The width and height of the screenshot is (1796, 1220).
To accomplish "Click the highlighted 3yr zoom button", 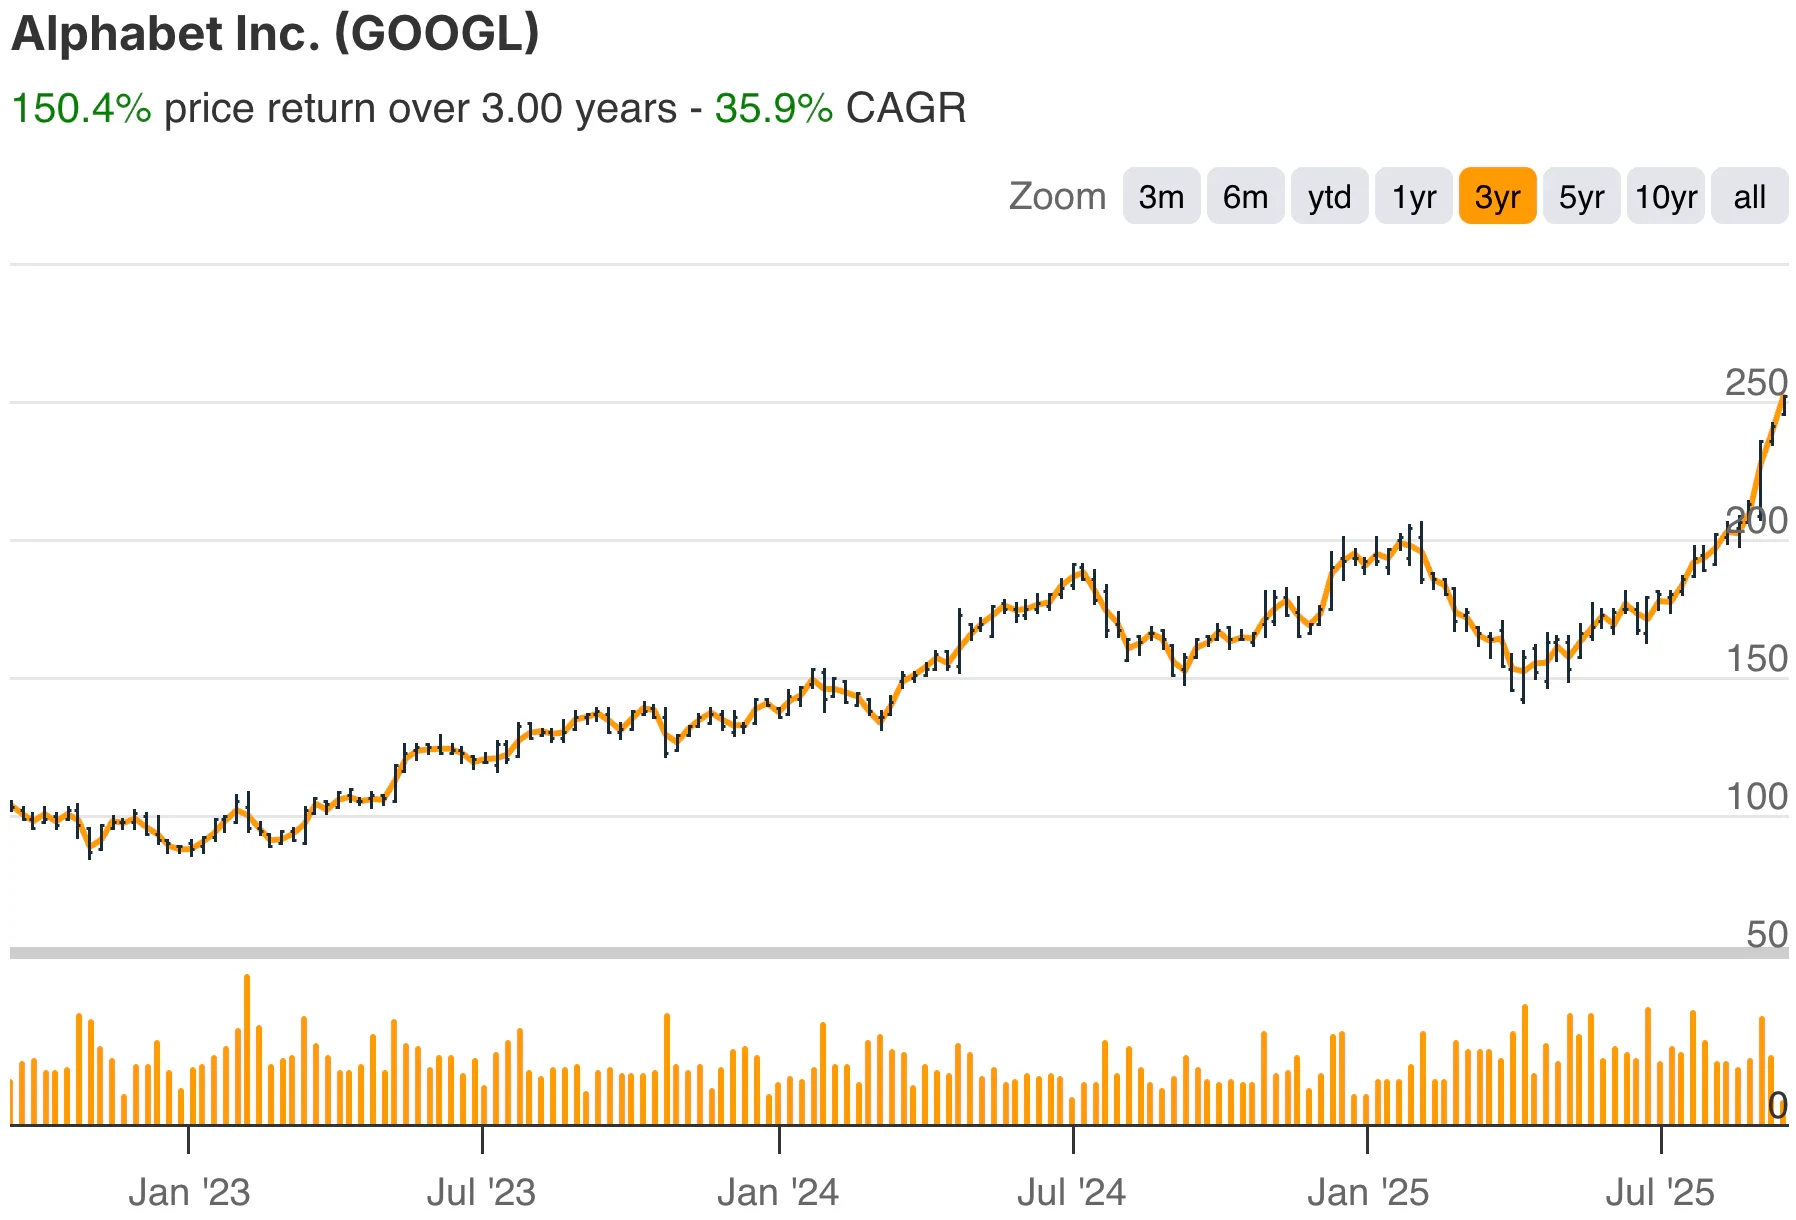I will tap(1497, 197).
